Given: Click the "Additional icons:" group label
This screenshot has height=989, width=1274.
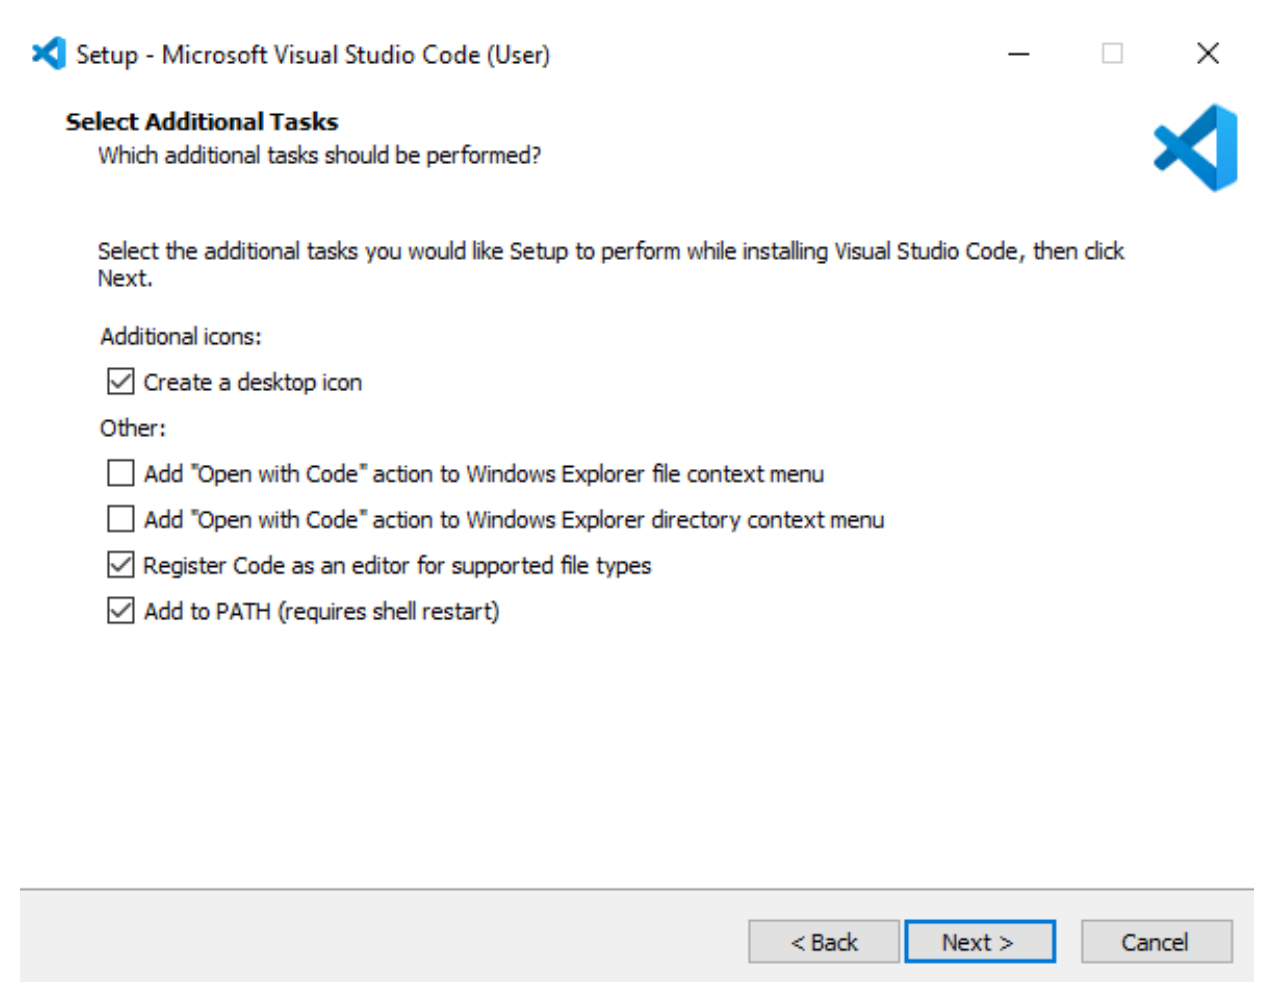Looking at the screenshot, I should point(181,336).
